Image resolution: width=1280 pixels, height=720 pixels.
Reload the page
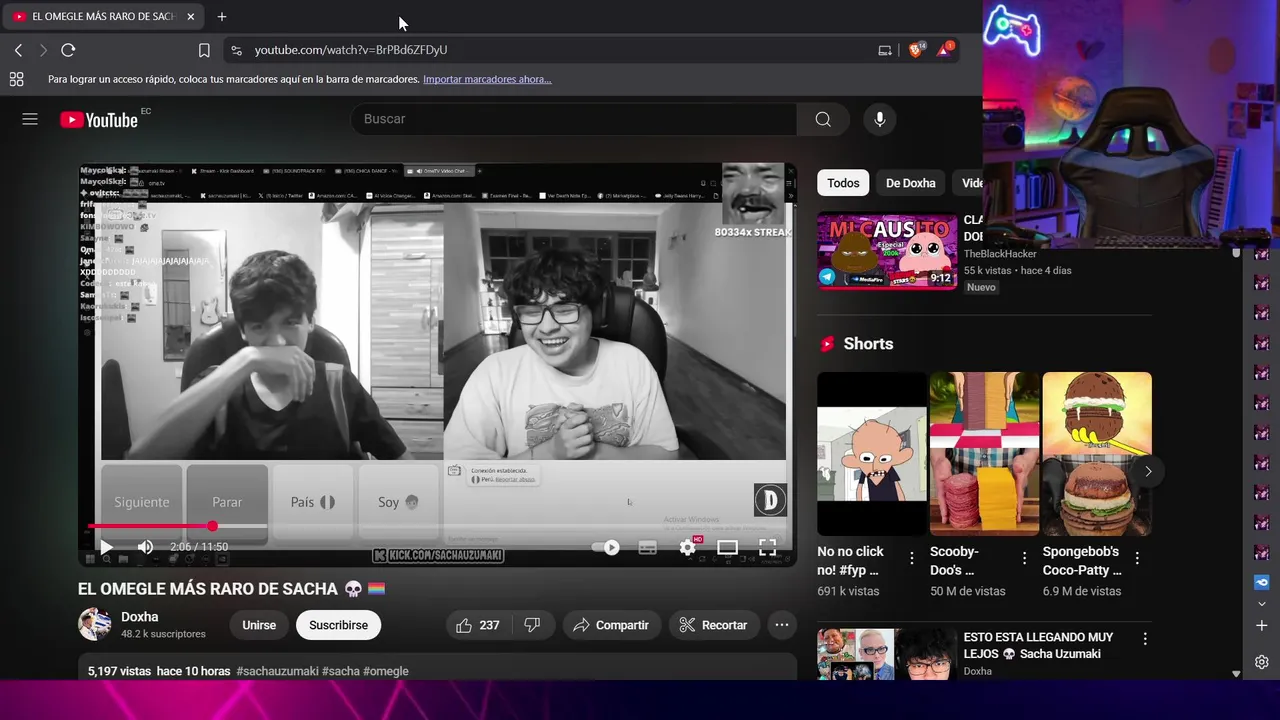point(68,50)
